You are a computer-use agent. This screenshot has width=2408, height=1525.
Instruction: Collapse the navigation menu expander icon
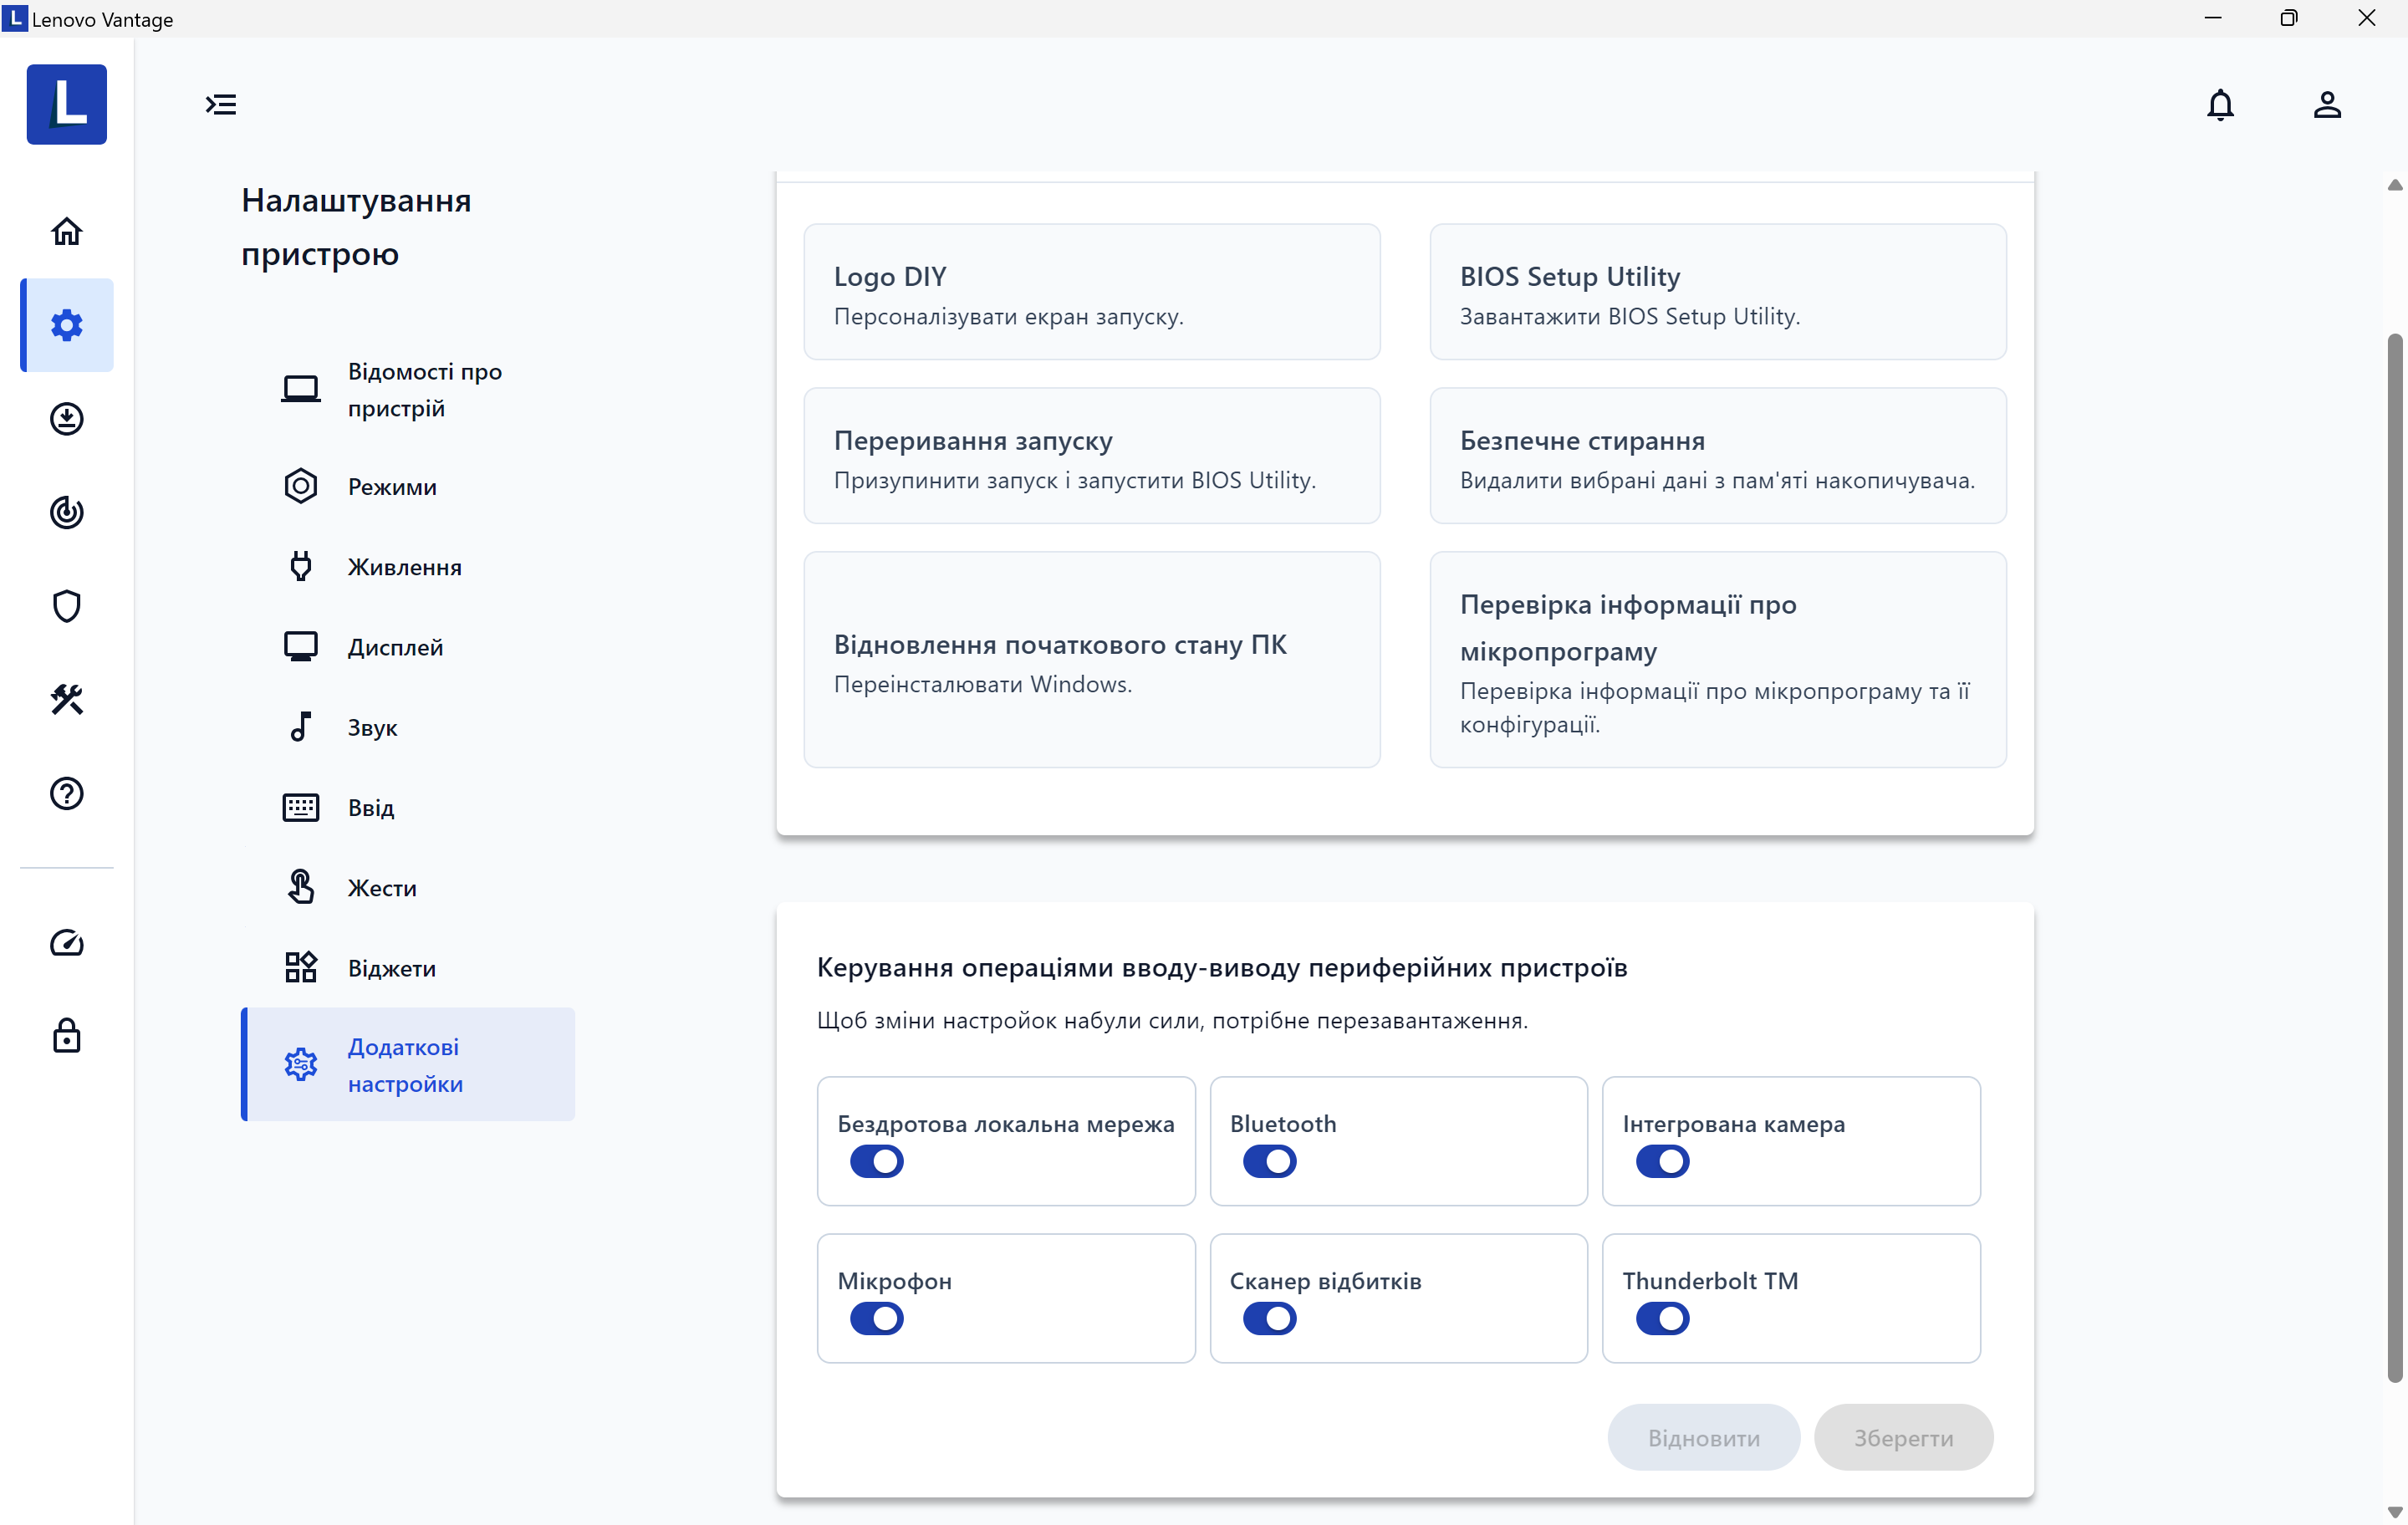221,104
